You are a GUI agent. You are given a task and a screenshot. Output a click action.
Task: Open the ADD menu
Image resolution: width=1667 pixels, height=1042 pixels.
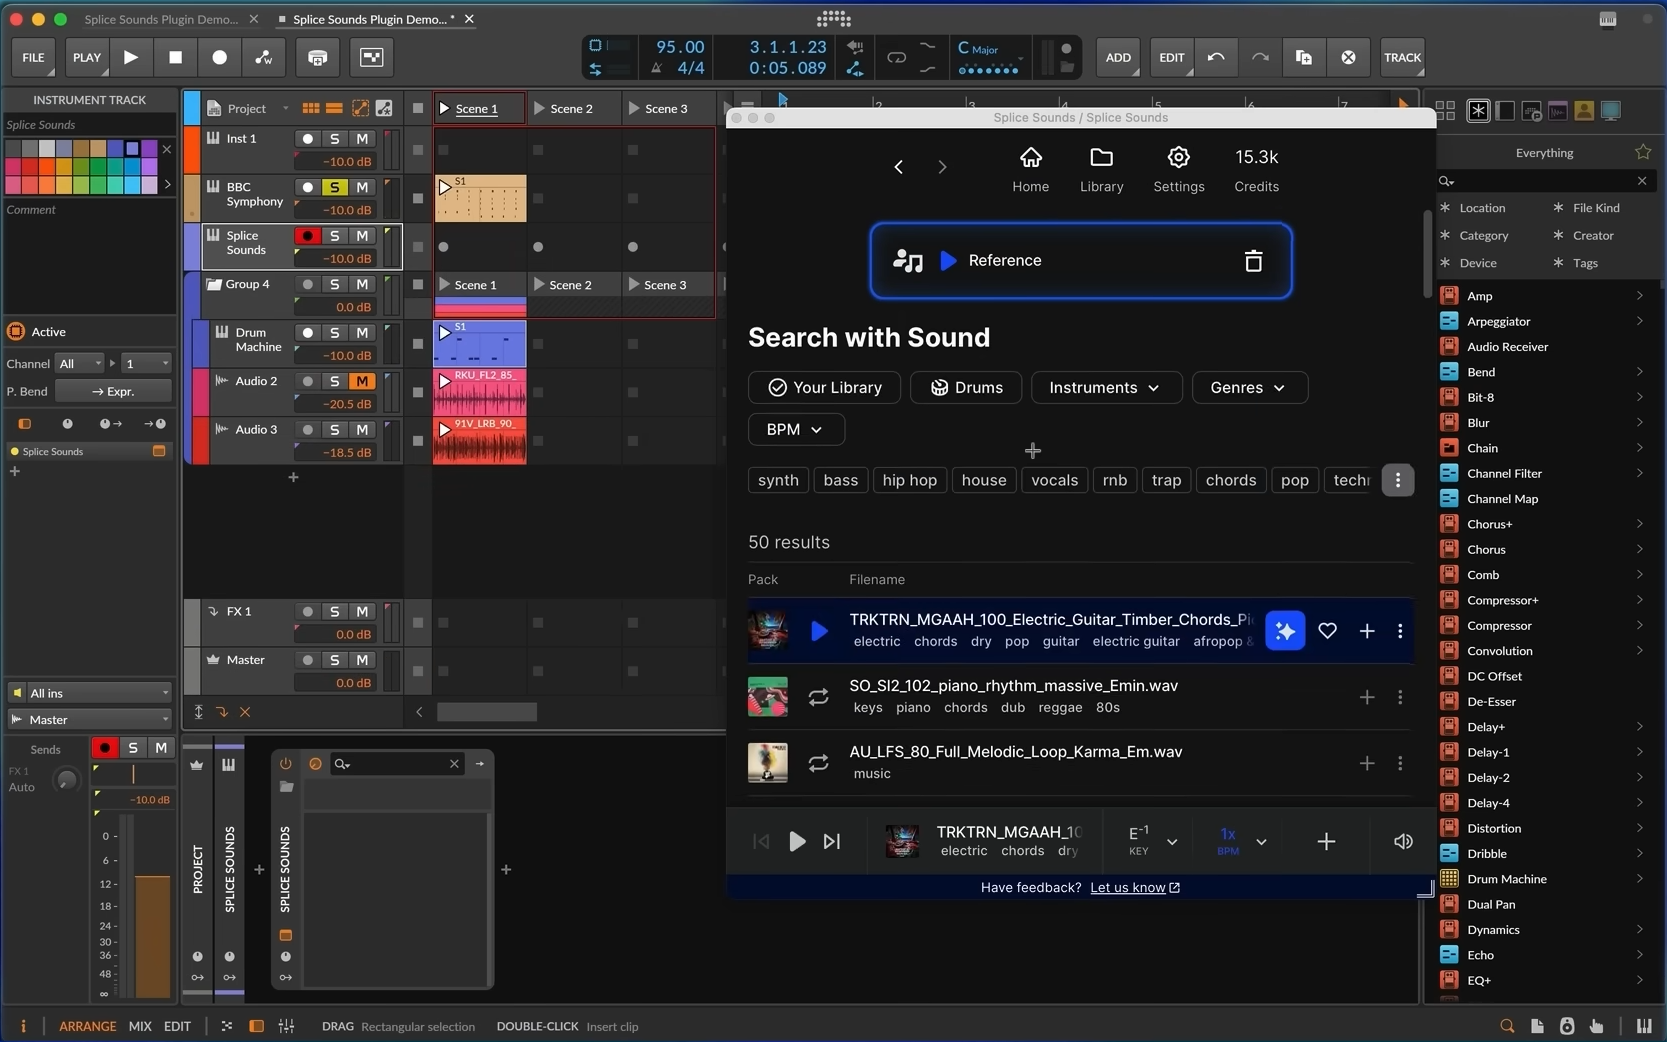click(1118, 57)
